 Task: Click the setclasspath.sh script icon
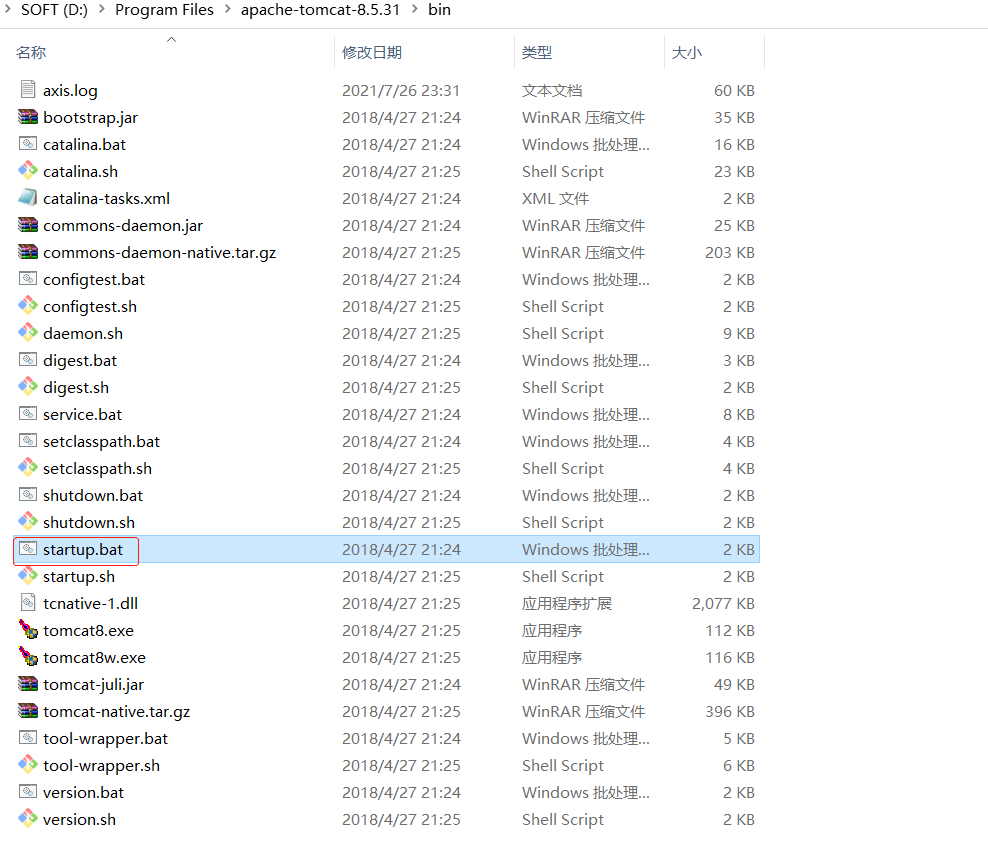click(28, 467)
